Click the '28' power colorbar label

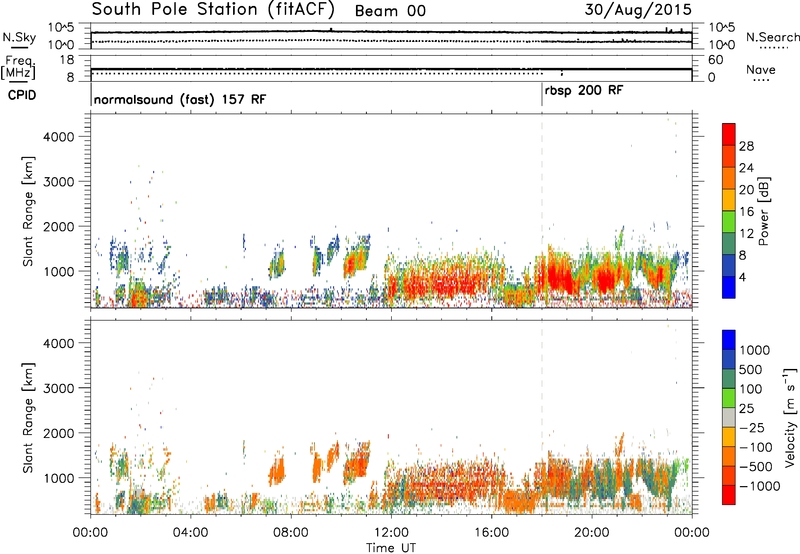coord(746,146)
